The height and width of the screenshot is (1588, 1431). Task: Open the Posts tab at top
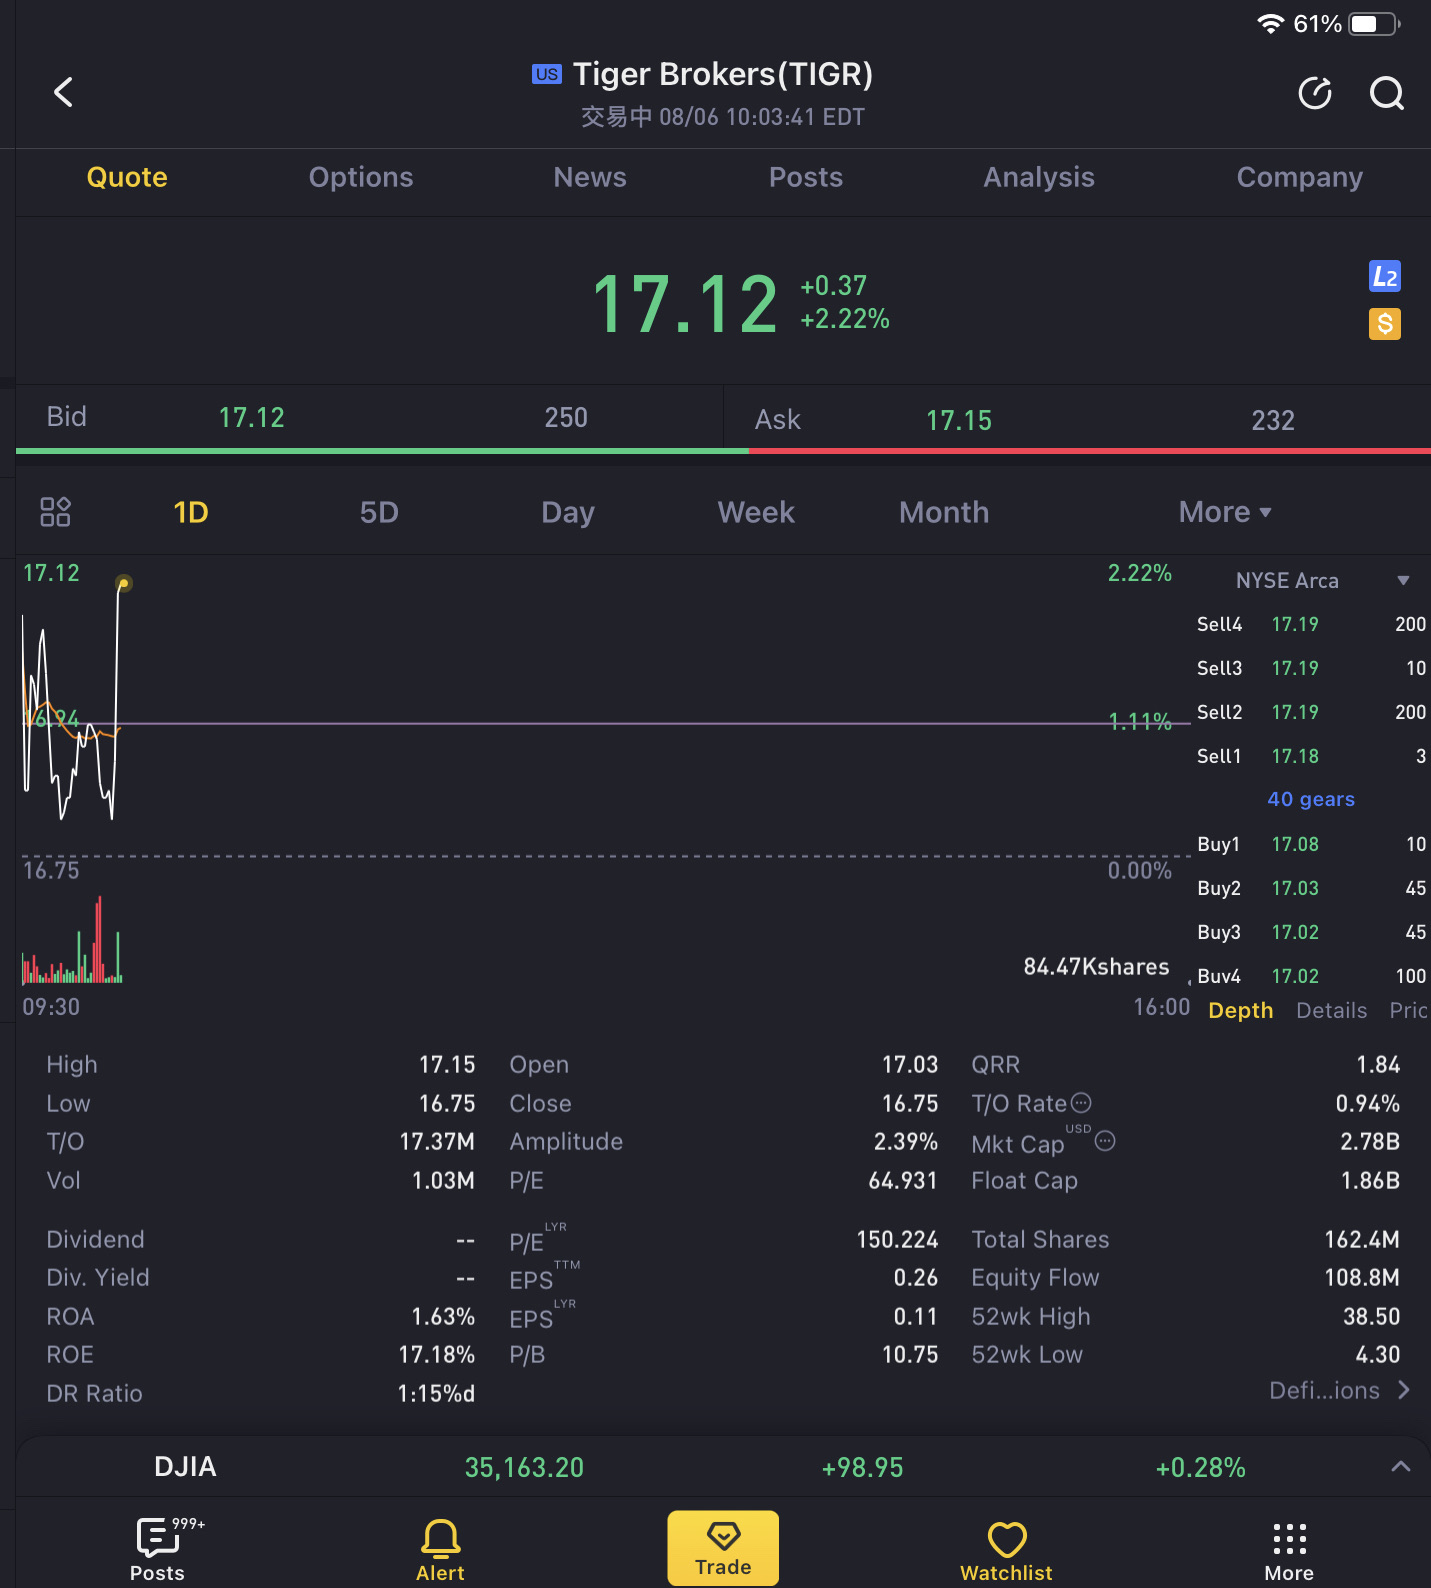click(x=806, y=177)
